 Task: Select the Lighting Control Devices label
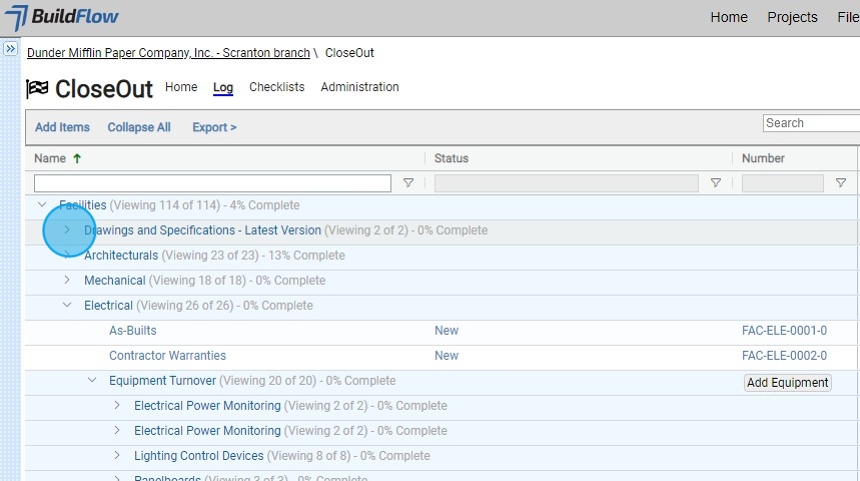coord(199,456)
